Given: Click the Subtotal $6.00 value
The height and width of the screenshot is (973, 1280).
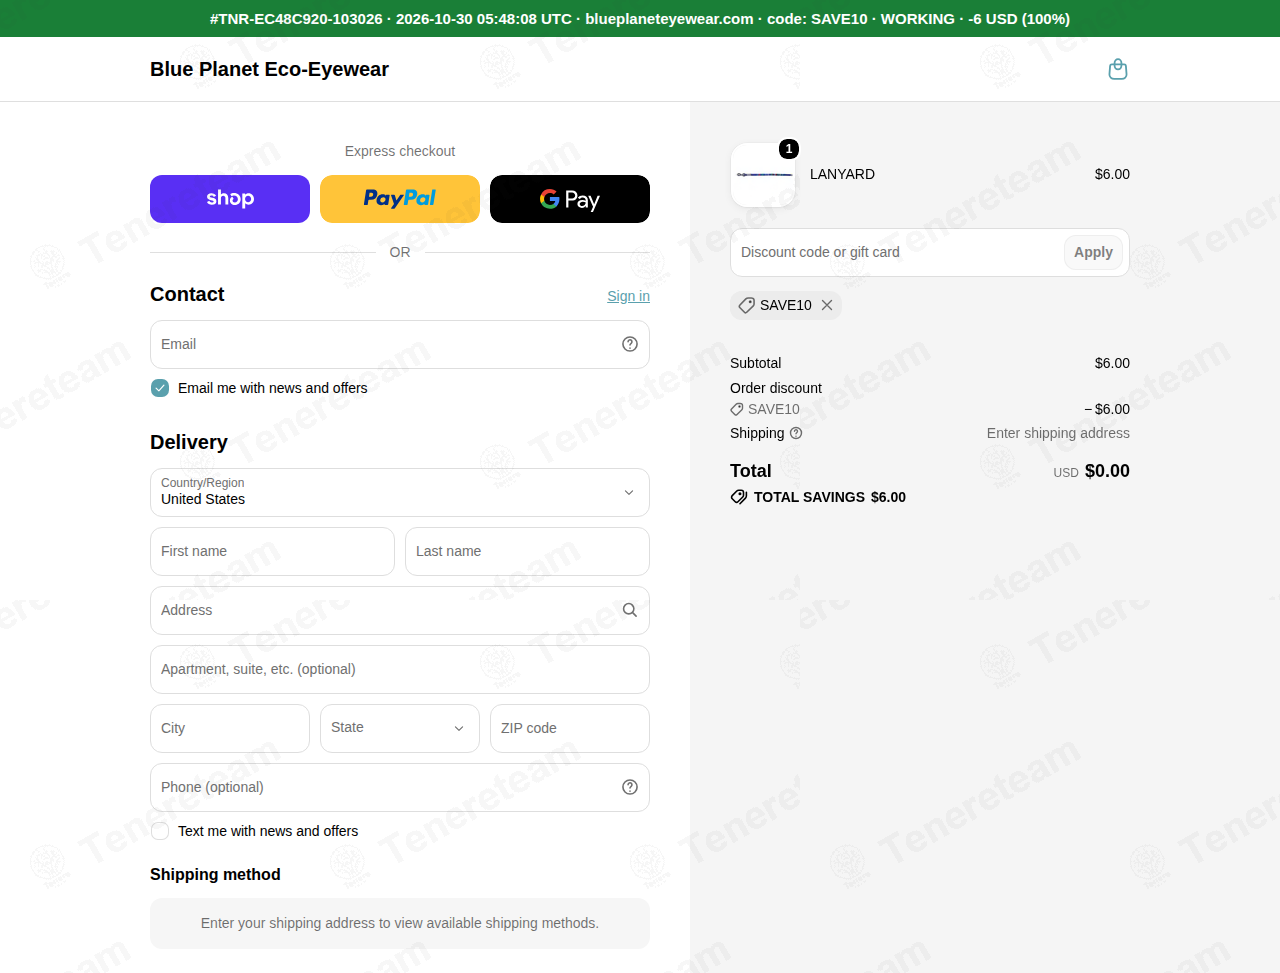Looking at the screenshot, I should pyautogui.click(x=1112, y=363).
